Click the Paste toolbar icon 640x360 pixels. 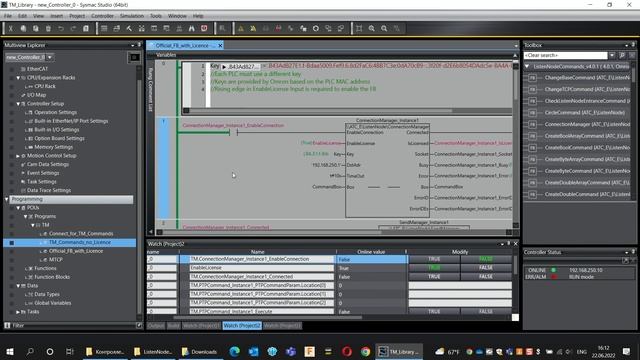tap(36, 29)
